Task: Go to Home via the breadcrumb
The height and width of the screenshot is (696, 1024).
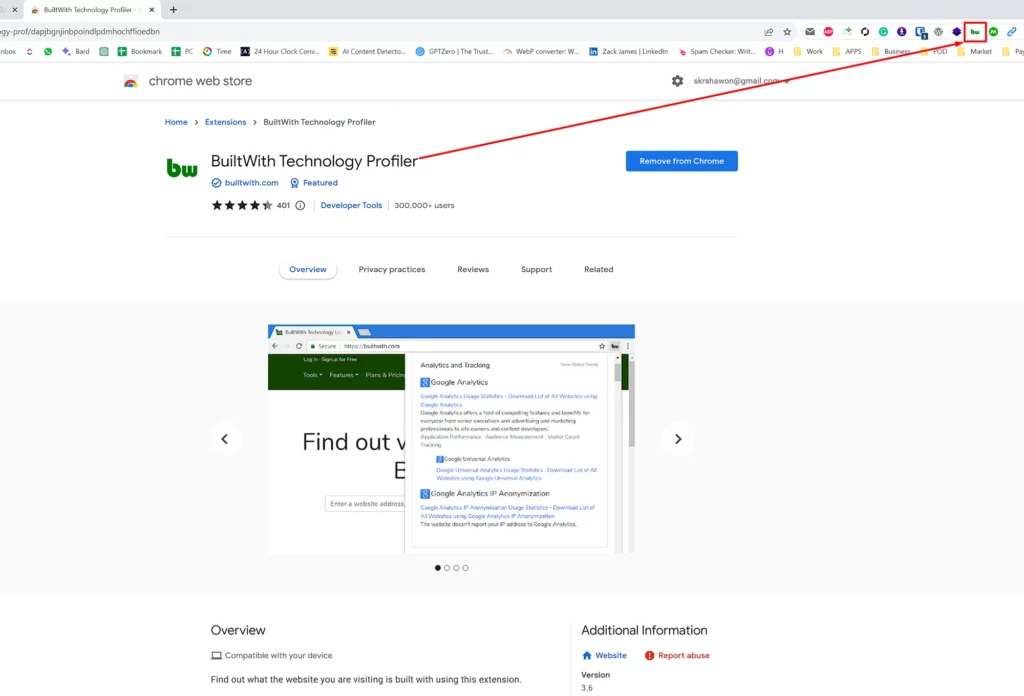Action: [x=176, y=122]
